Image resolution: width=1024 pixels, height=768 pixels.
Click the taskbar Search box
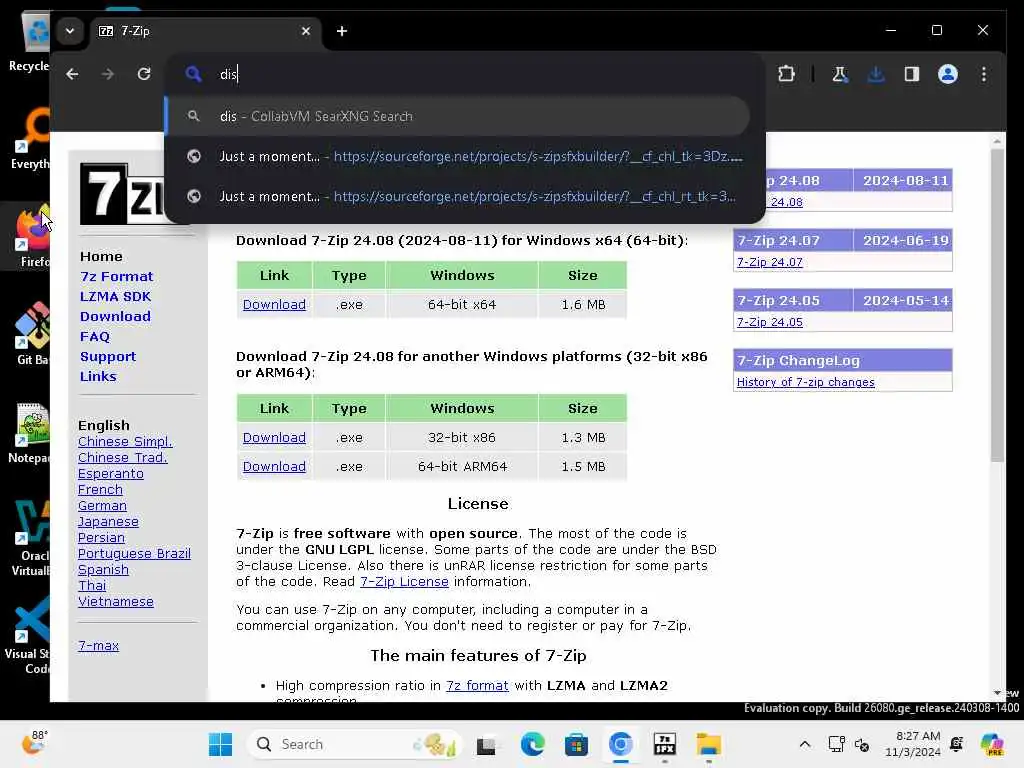pyautogui.click(x=354, y=744)
